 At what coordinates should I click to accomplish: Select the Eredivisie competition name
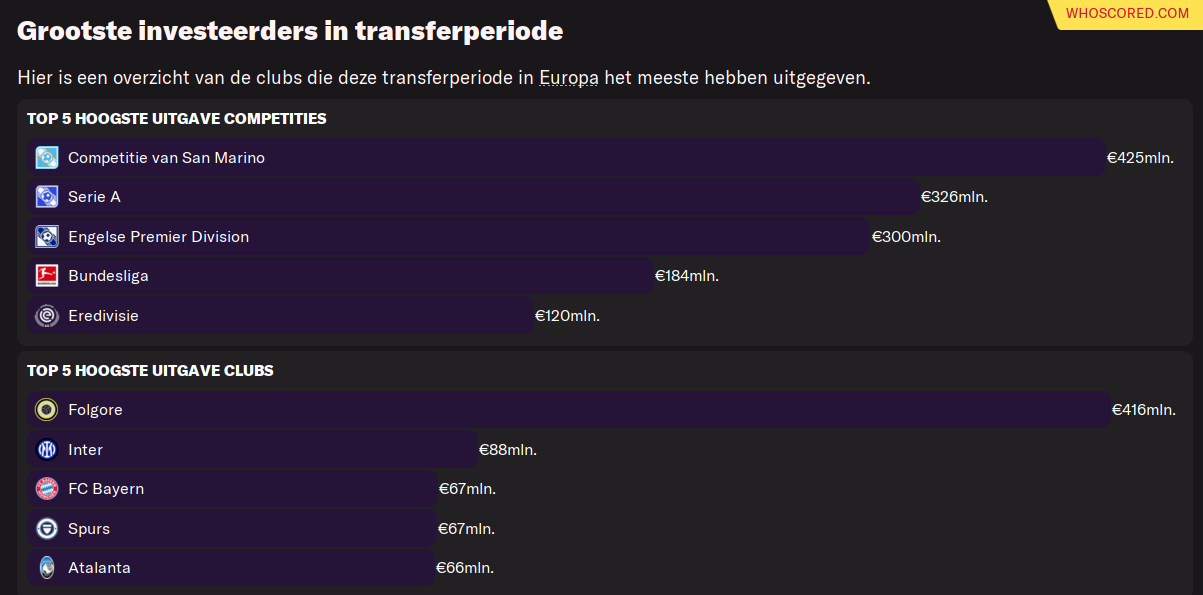[x=103, y=316]
